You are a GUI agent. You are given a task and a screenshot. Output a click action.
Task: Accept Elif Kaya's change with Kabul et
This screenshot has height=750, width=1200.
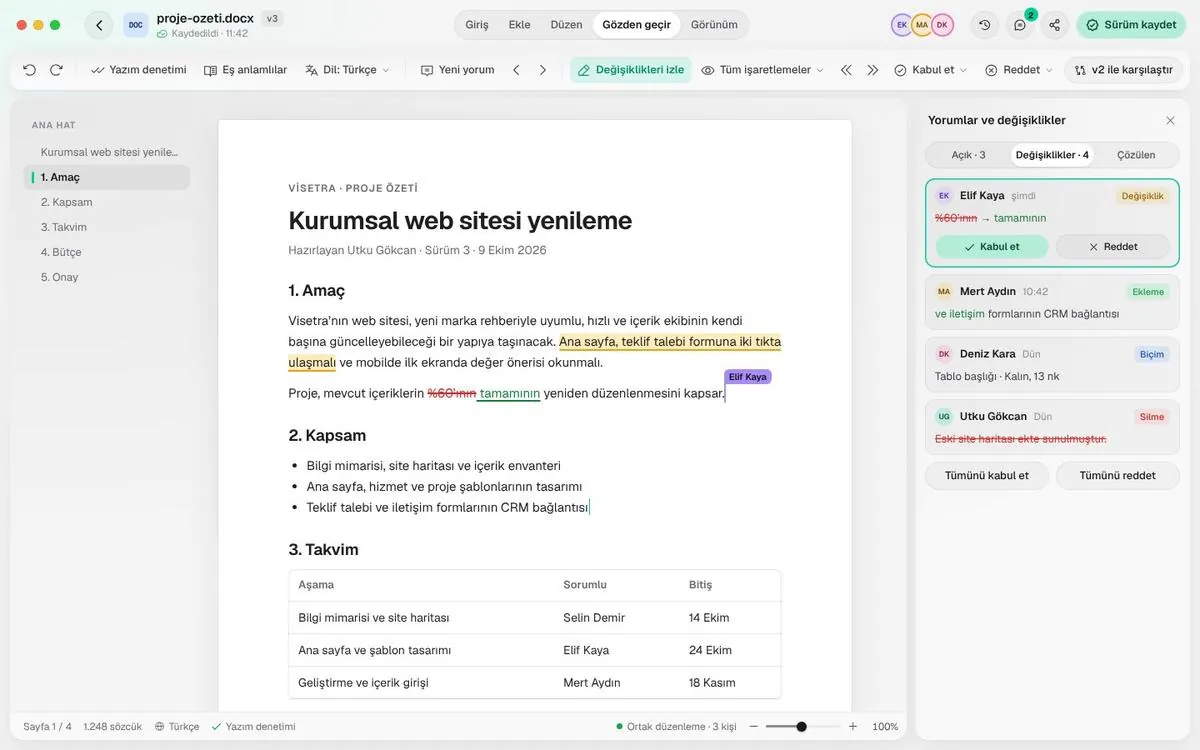click(x=992, y=247)
